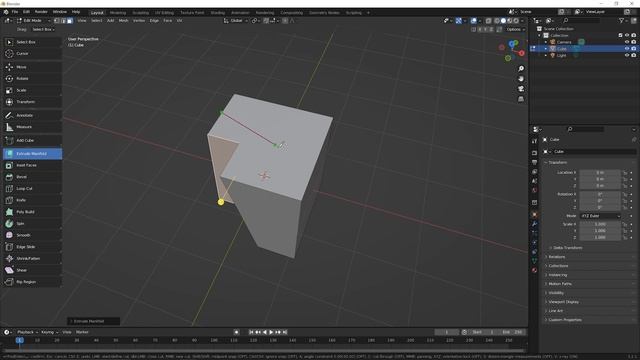Play the animation forward

[271, 332]
